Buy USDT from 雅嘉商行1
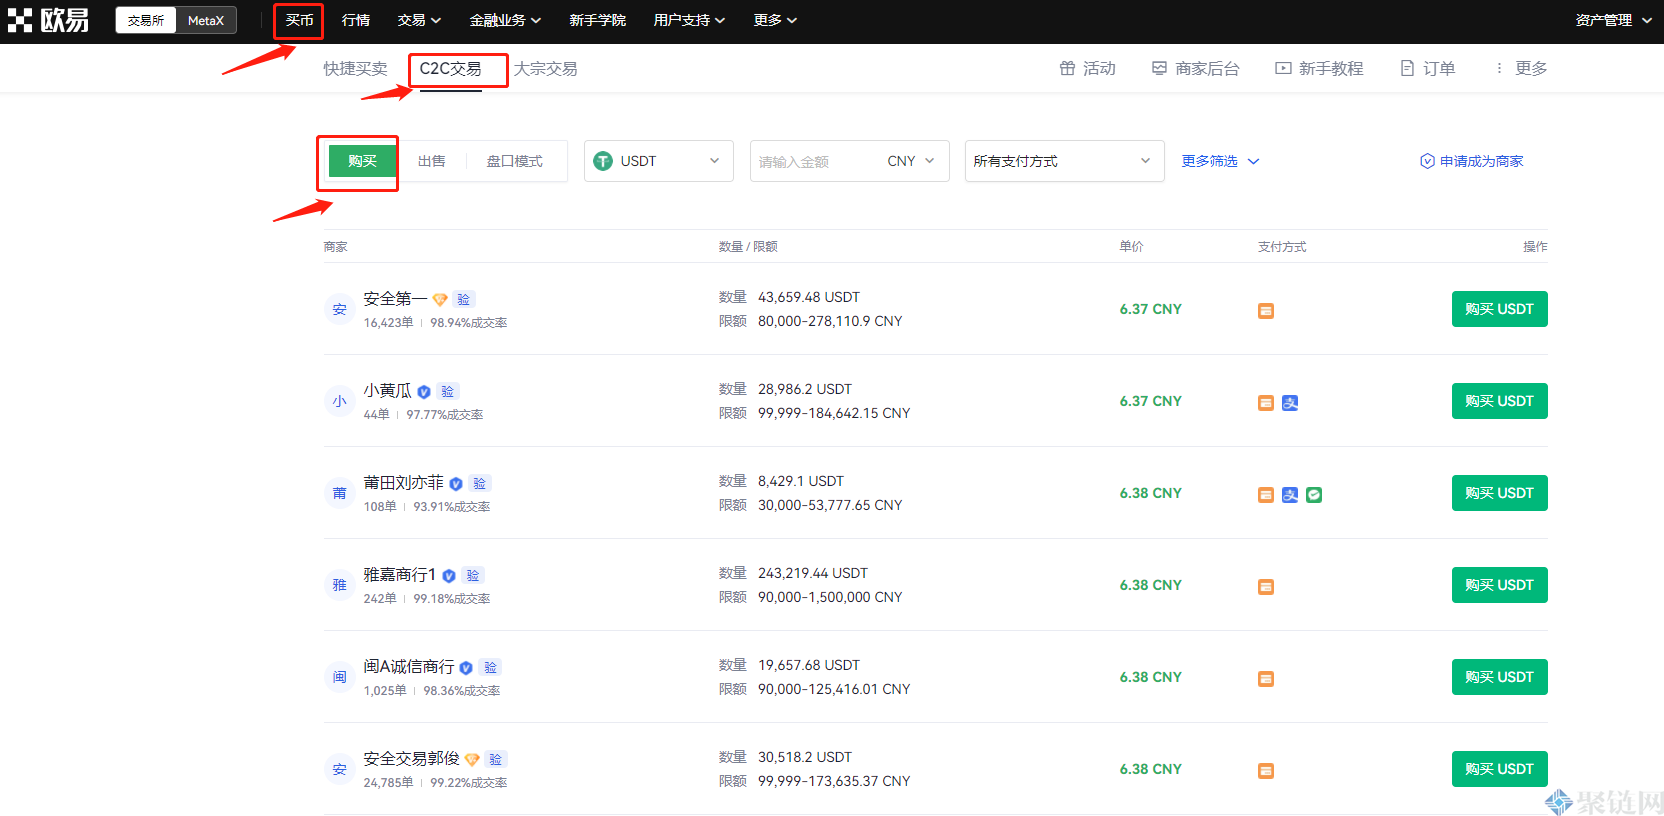 1499,585
